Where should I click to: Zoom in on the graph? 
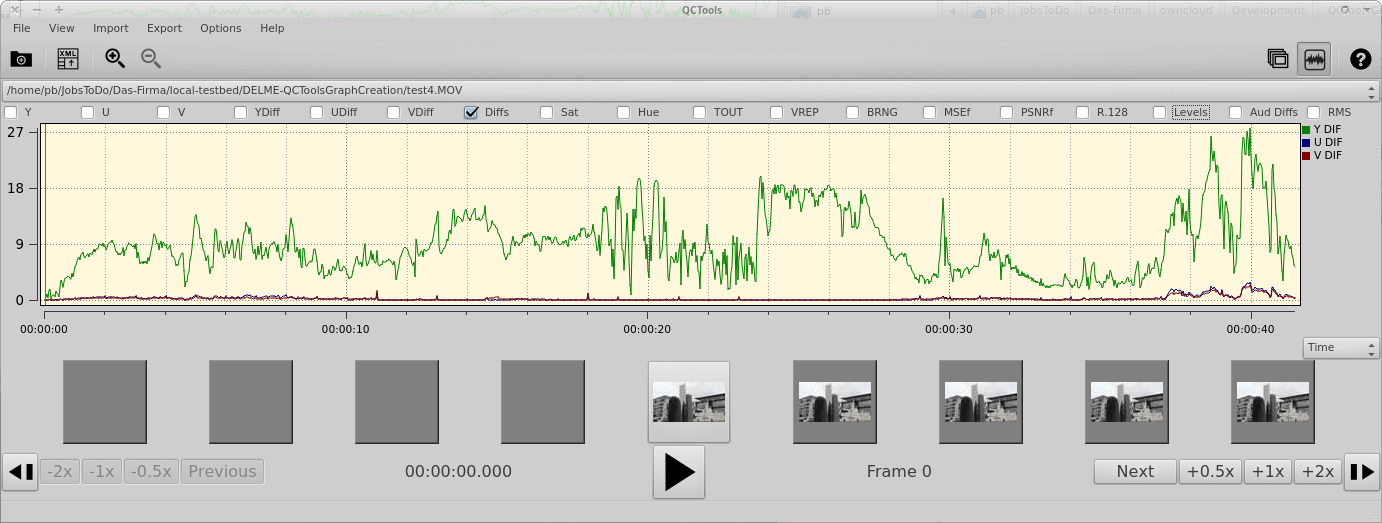click(x=115, y=59)
